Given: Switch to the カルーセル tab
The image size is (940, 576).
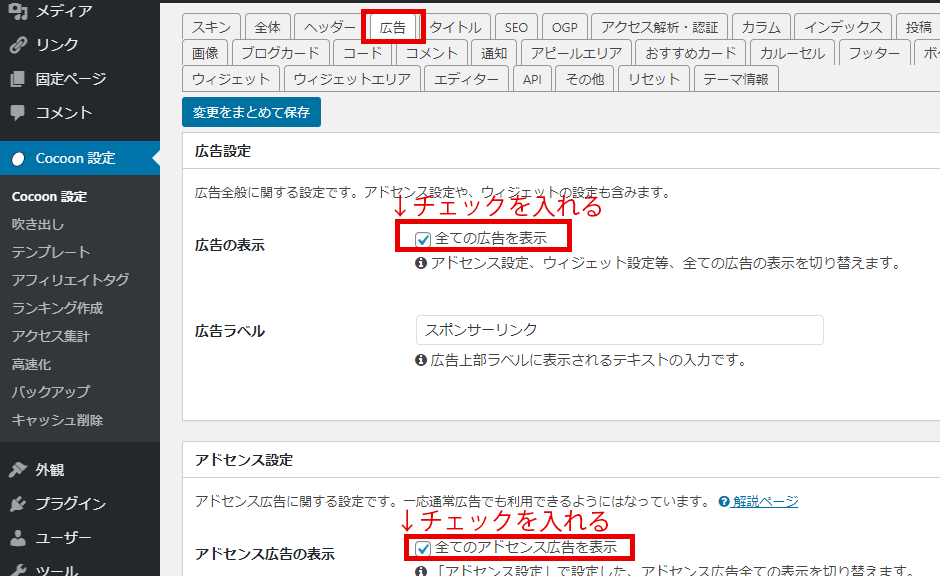Looking at the screenshot, I should pyautogui.click(x=792, y=53).
